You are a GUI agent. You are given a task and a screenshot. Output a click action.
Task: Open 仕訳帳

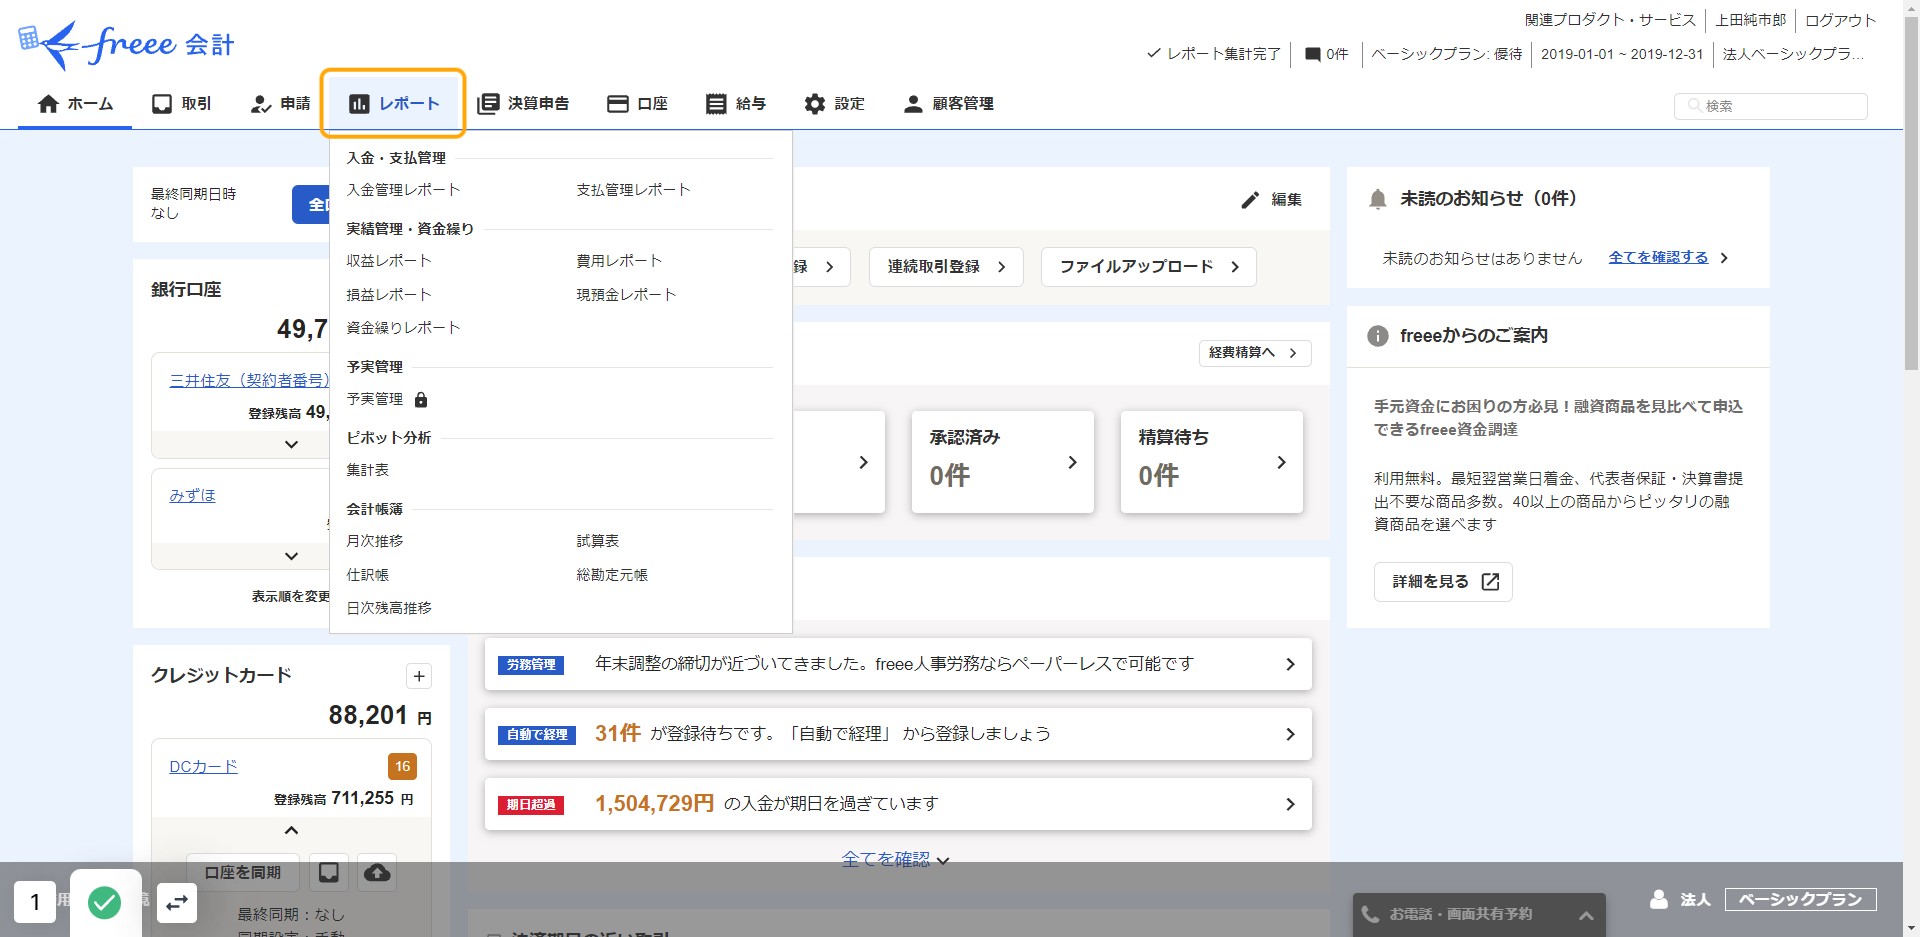click(x=367, y=575)
